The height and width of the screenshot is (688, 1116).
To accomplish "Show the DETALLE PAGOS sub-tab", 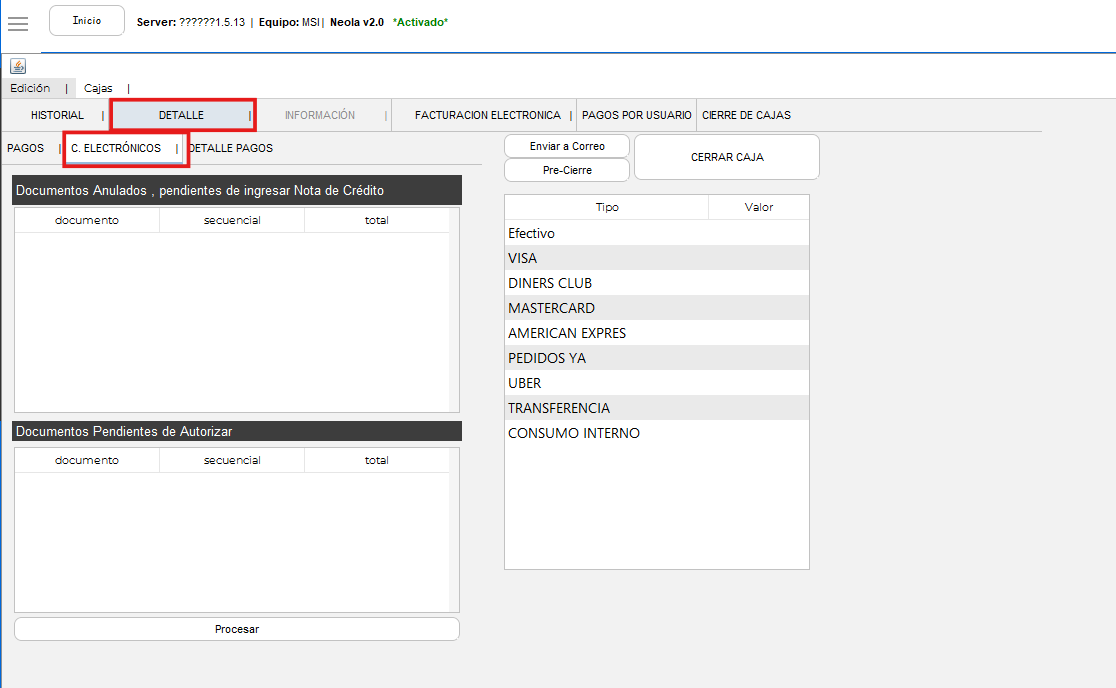I will (x=230, y=148).
